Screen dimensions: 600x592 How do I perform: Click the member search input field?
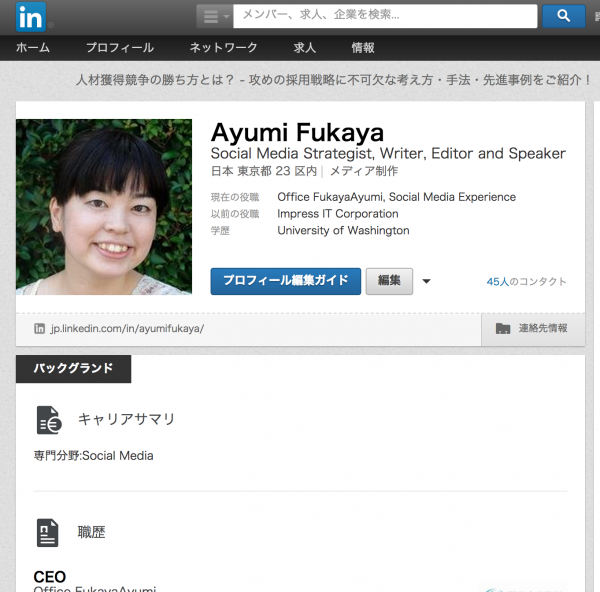click(385, 16)
